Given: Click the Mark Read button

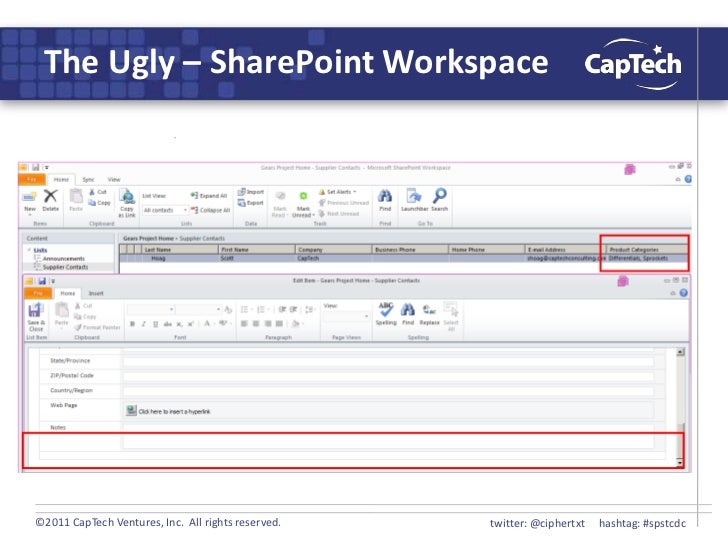Looking at the screenshot, I should pos(280,204).
